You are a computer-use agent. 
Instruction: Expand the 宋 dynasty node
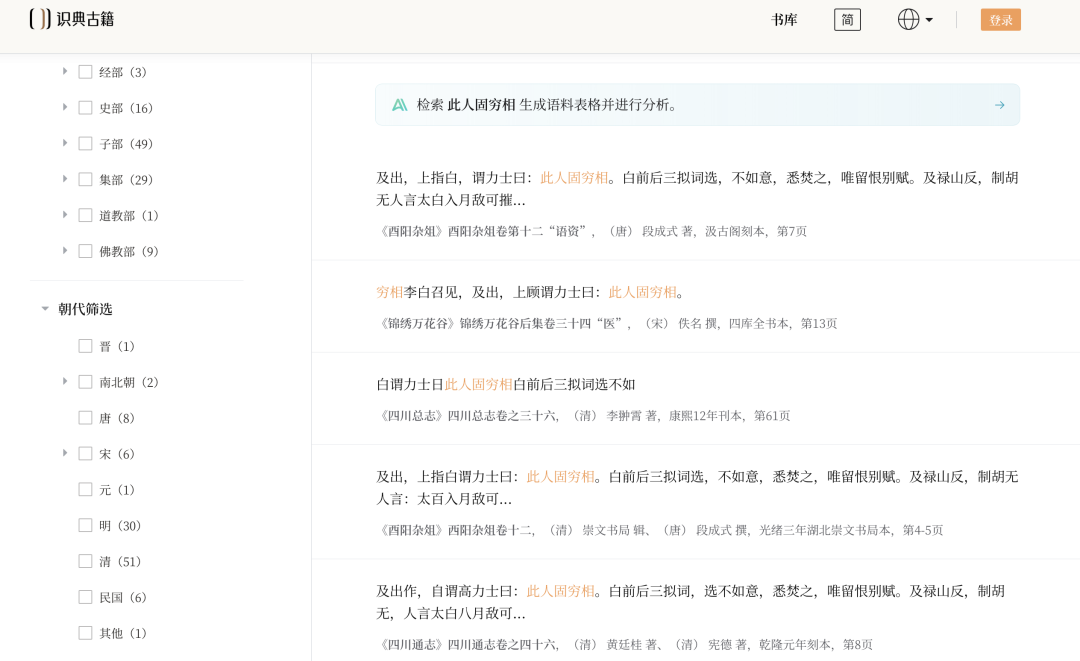coord(65,452)
